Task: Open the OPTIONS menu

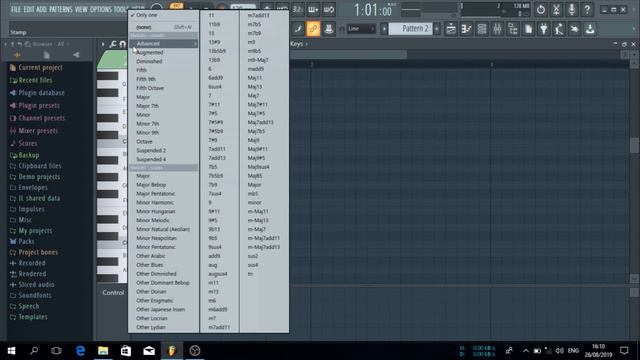Action: (x=100, y=9)
